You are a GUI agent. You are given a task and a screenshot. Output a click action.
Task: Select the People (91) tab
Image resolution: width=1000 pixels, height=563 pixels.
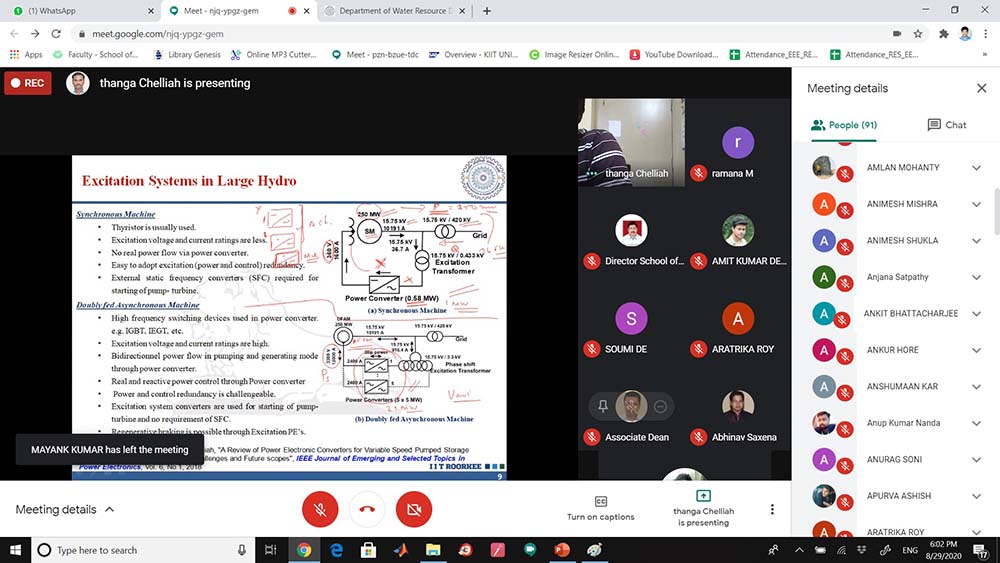[x=844, y=125]
